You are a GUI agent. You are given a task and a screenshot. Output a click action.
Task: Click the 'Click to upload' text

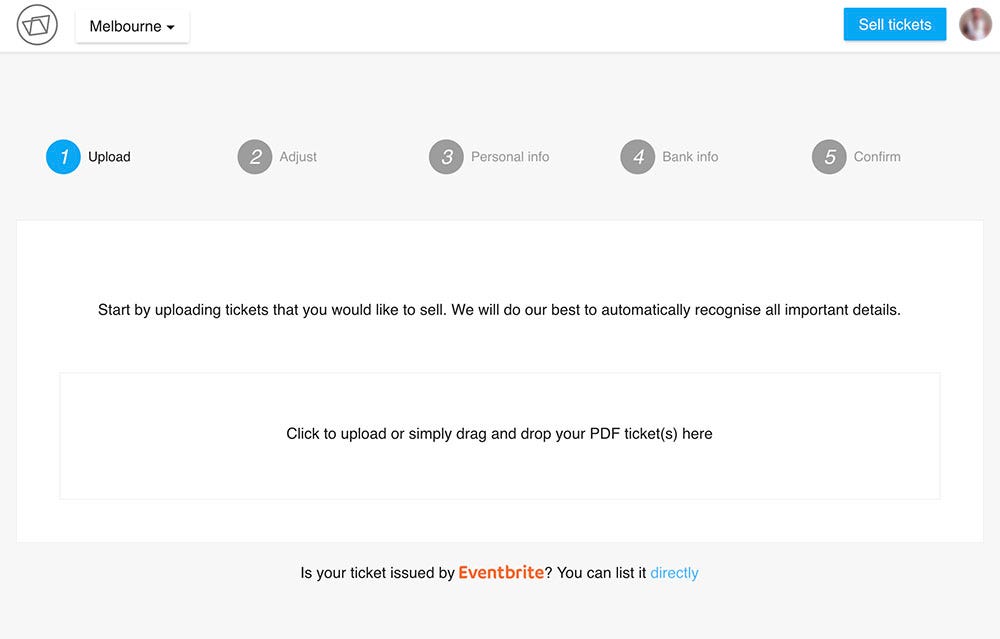point(336,434)
